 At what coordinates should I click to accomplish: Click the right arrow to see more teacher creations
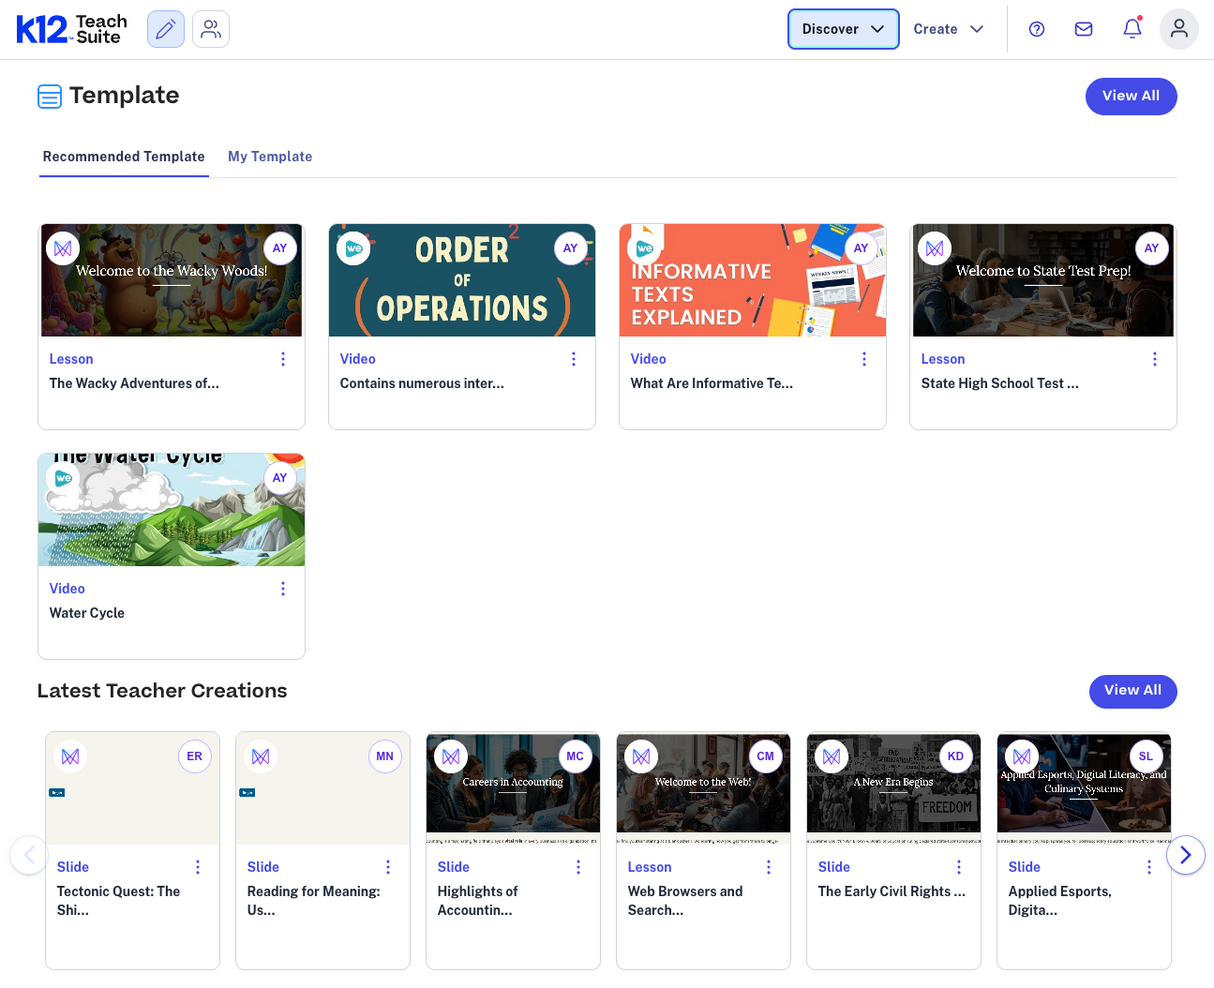[1186, 855]
